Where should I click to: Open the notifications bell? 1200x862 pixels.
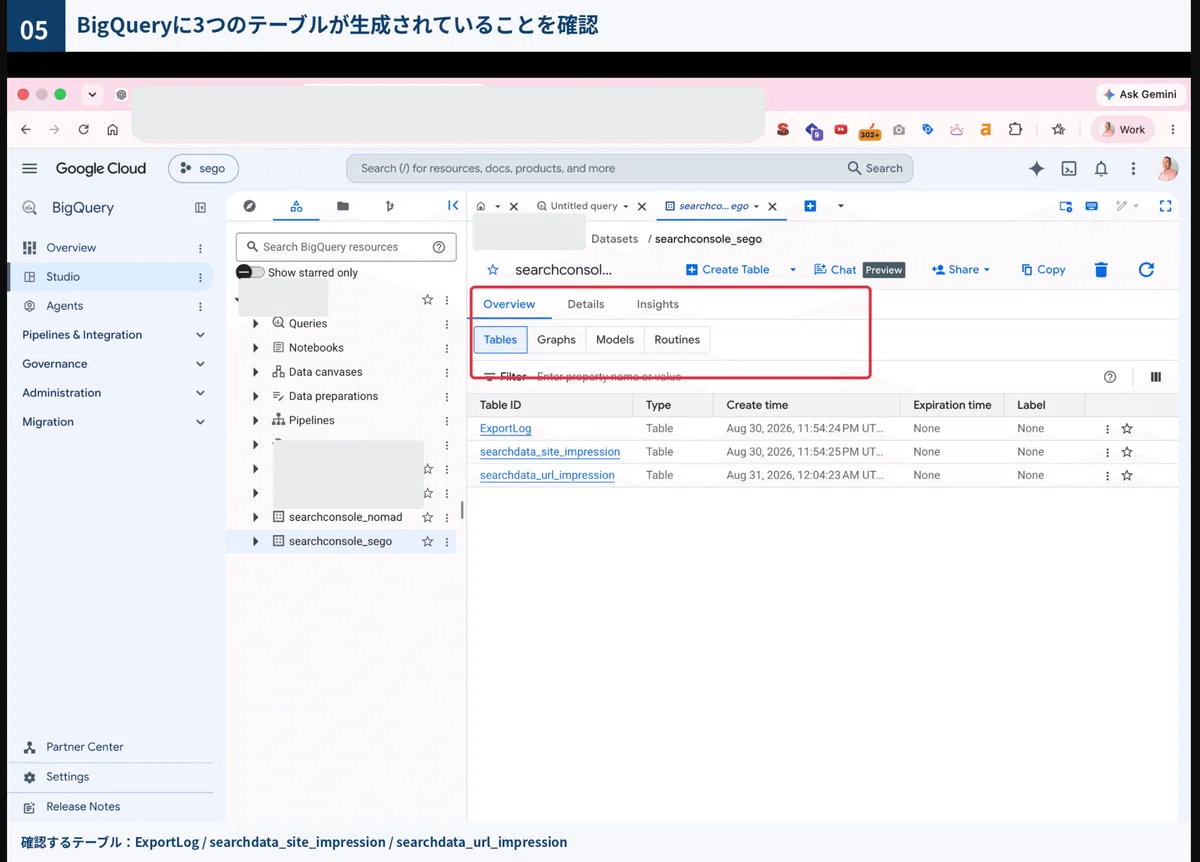point(1101,169)
